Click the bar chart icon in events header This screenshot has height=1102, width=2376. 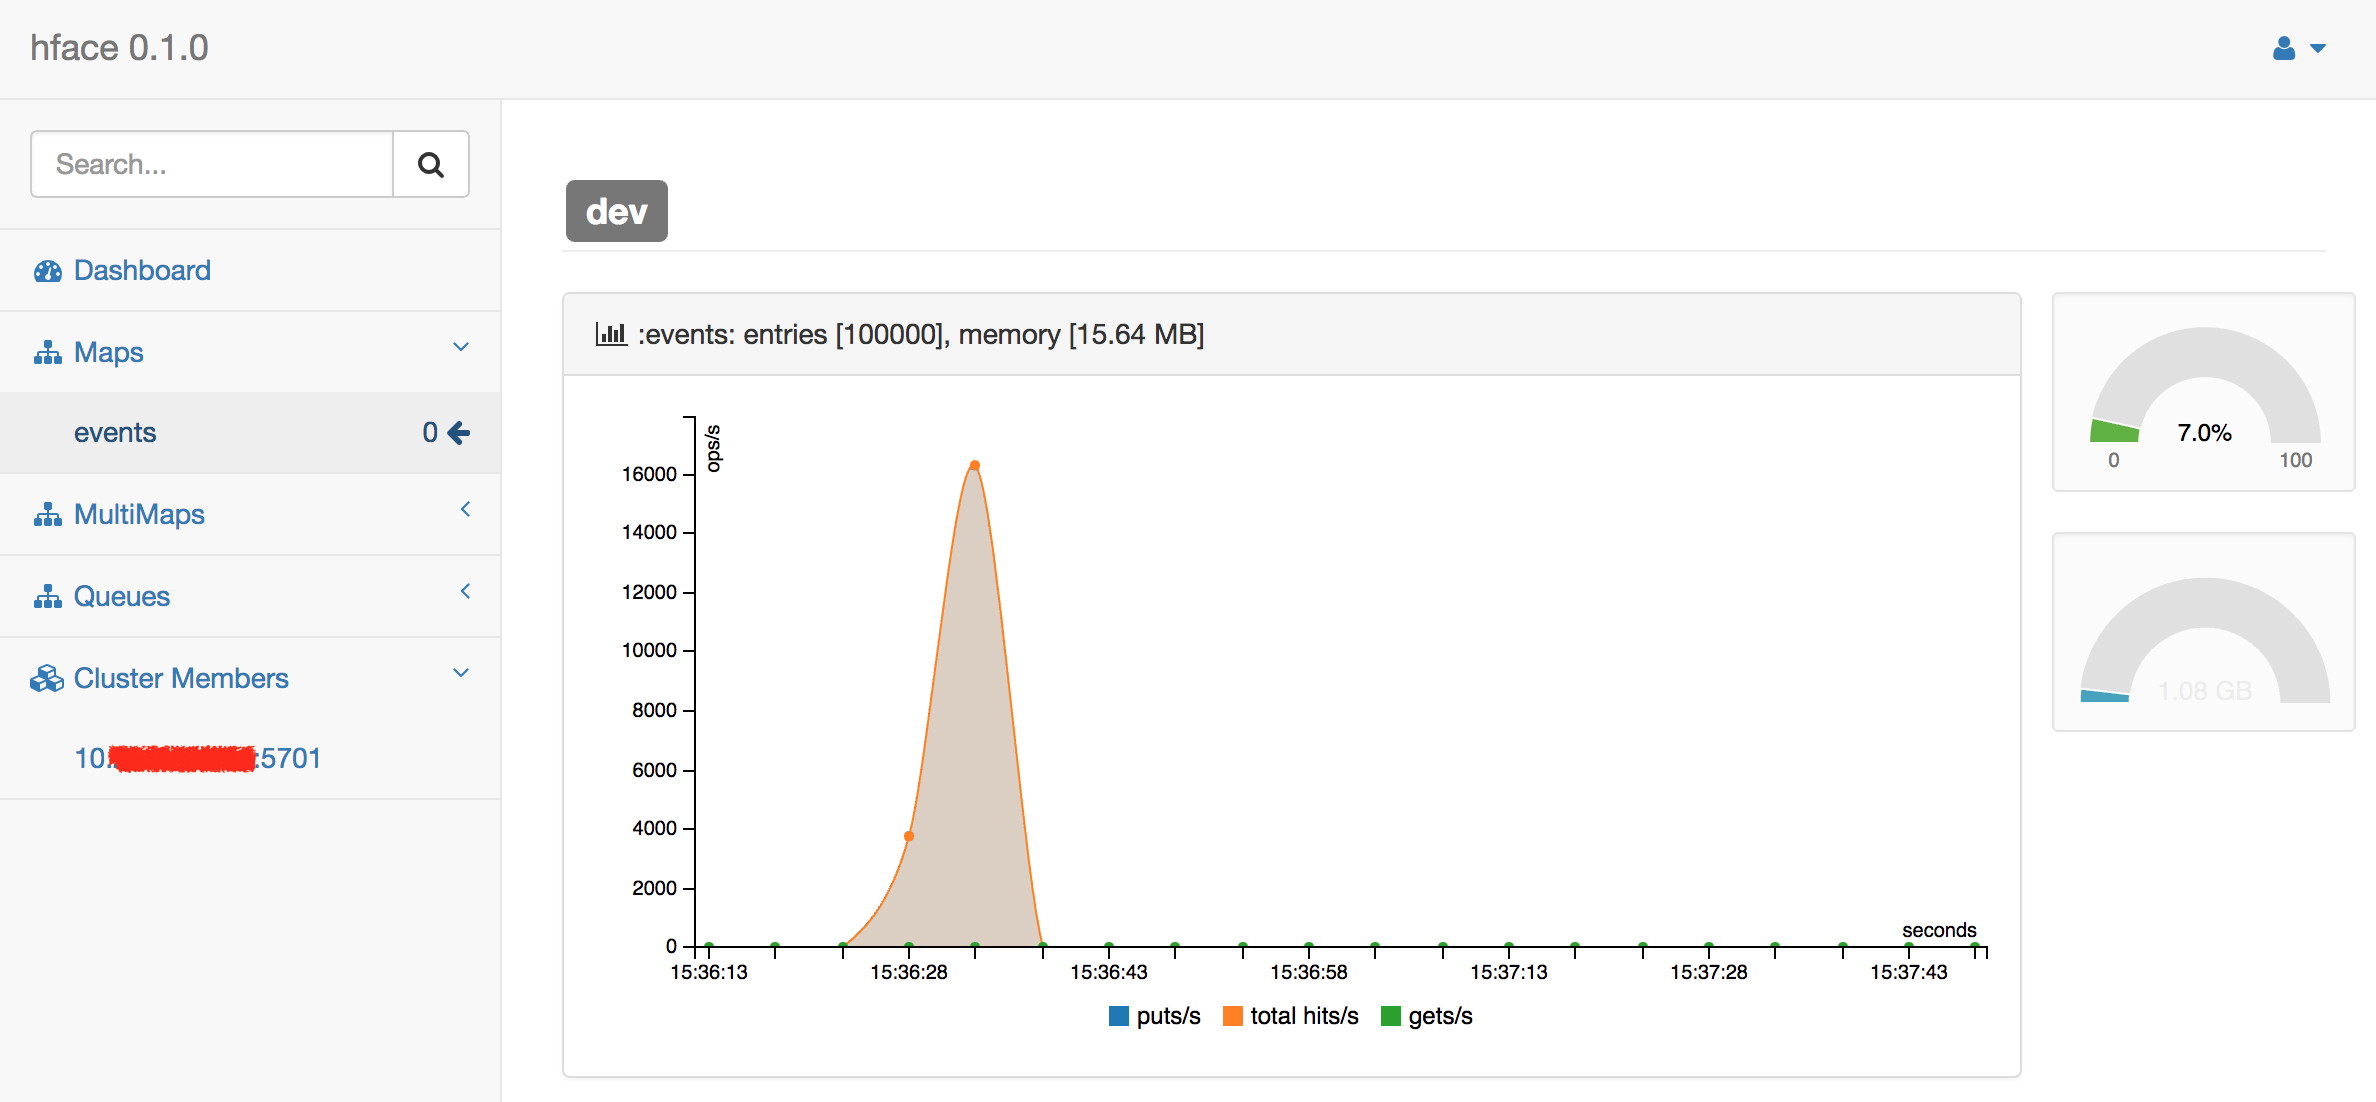[x=611, y=333]
